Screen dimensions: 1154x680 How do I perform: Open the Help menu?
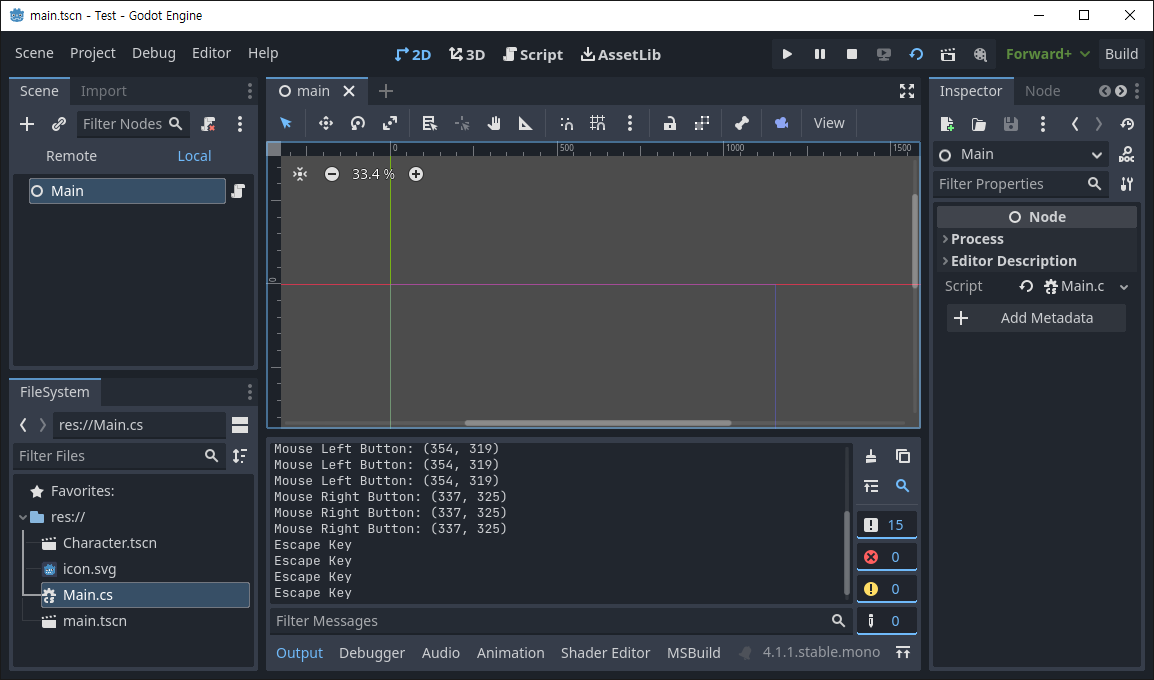click(x=263, y=53)
